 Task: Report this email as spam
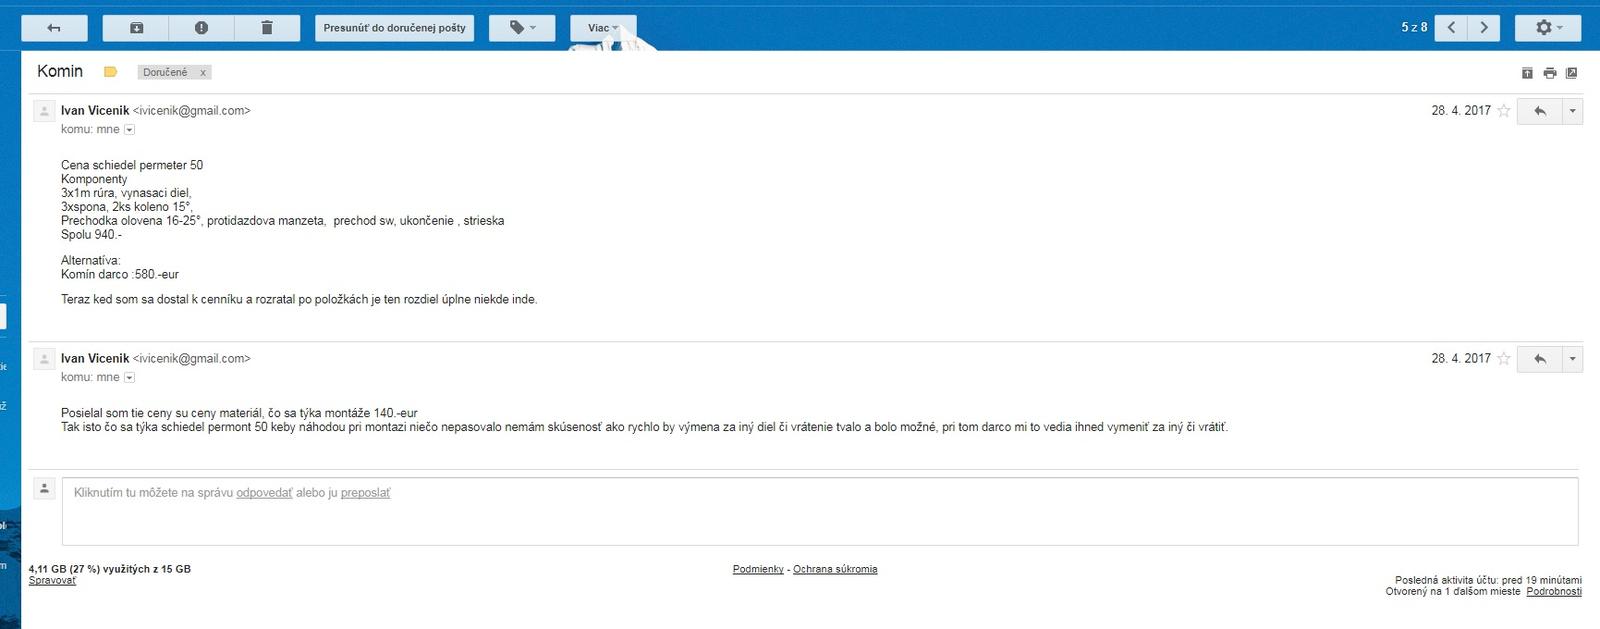[201, 28]
